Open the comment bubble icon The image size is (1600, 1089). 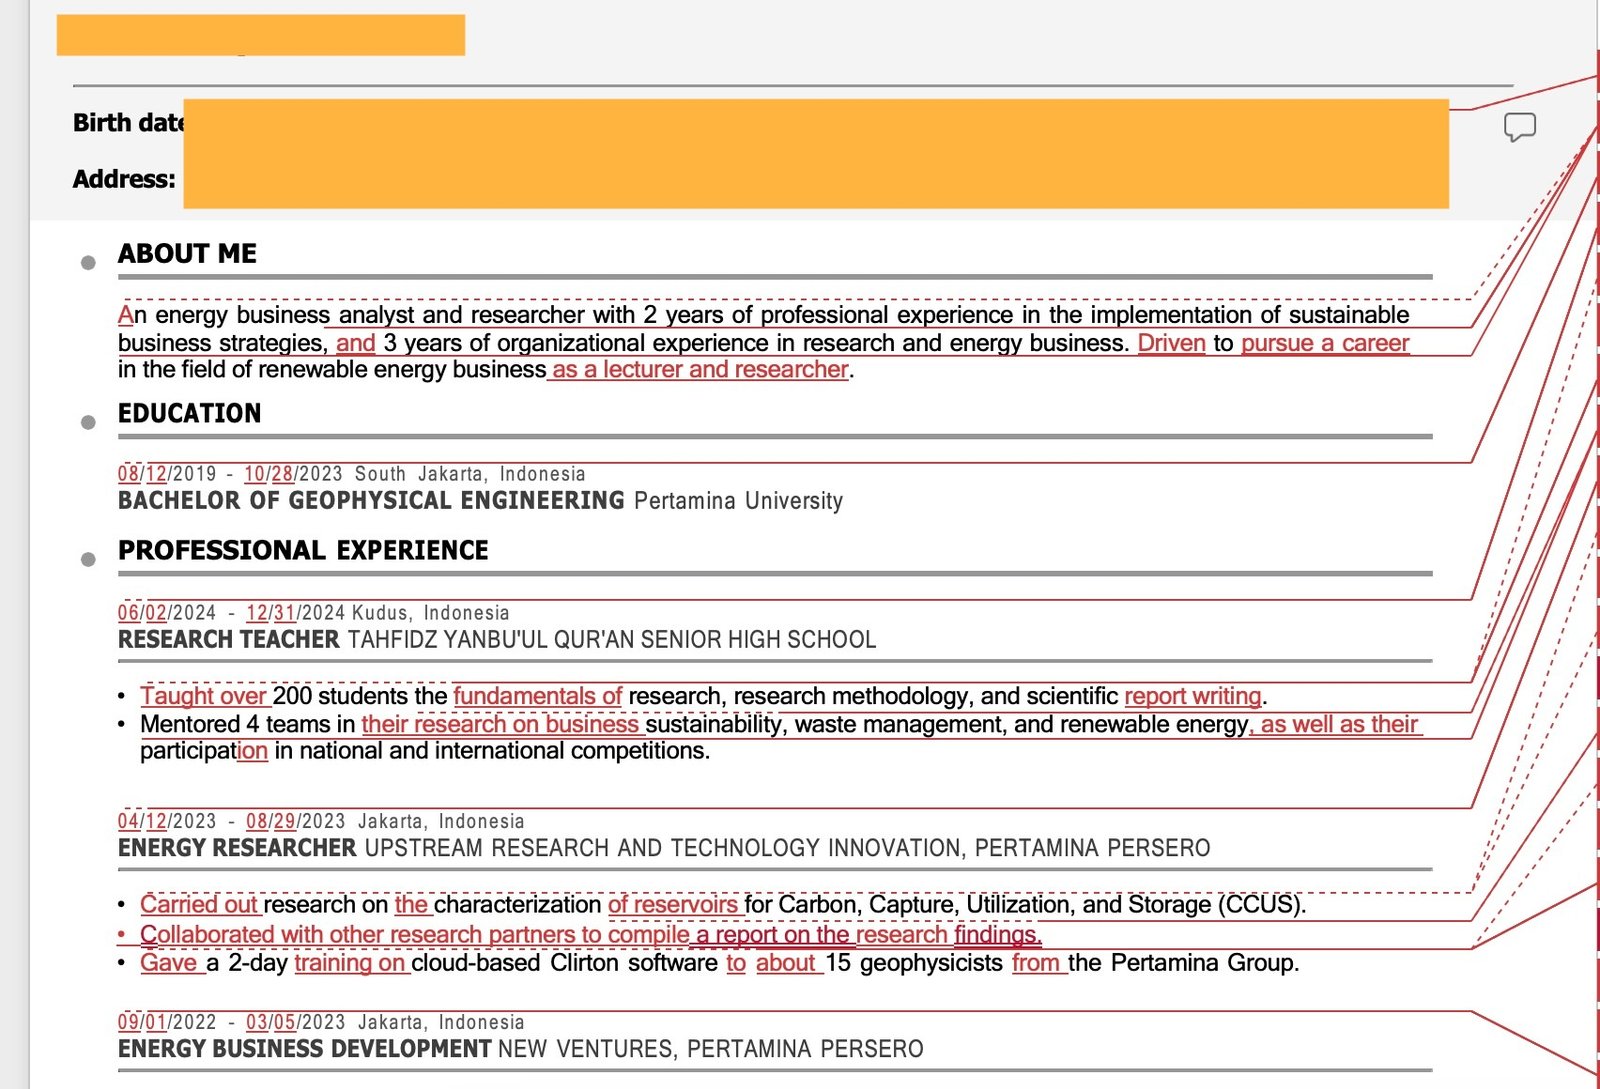pyautogui.click(x=1520, y=126)
